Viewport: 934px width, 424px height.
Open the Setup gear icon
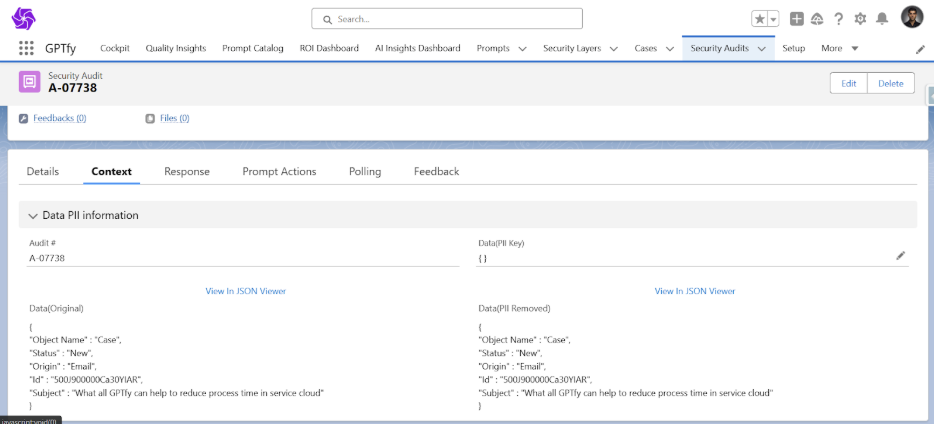click(860, 19)
